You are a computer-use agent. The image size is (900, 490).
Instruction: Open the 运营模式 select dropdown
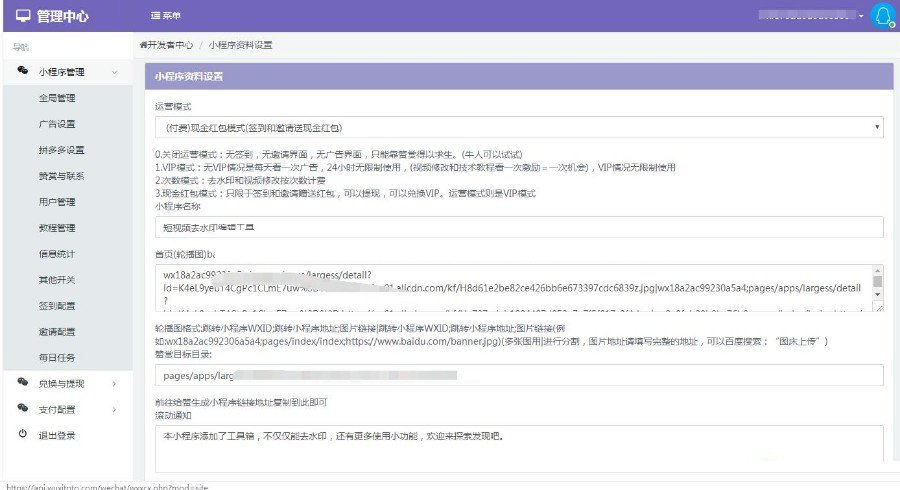519,127
